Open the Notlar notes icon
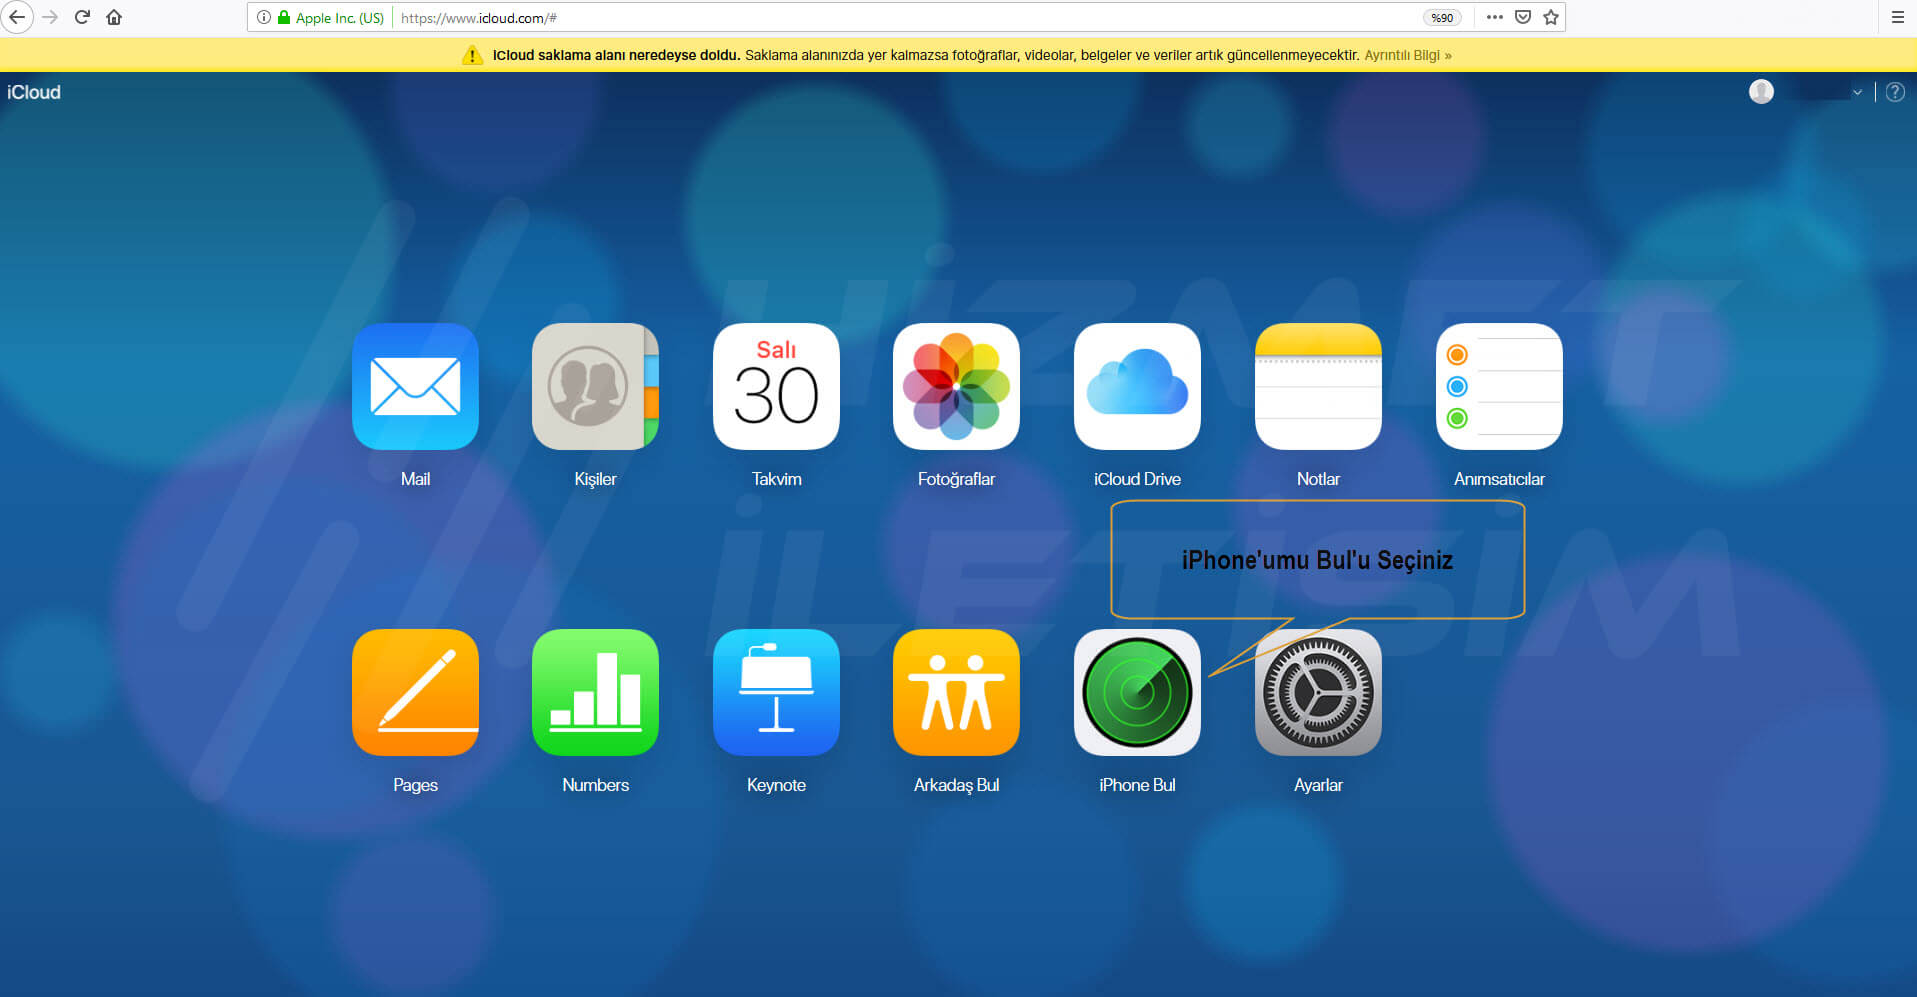 point(1318,386)
